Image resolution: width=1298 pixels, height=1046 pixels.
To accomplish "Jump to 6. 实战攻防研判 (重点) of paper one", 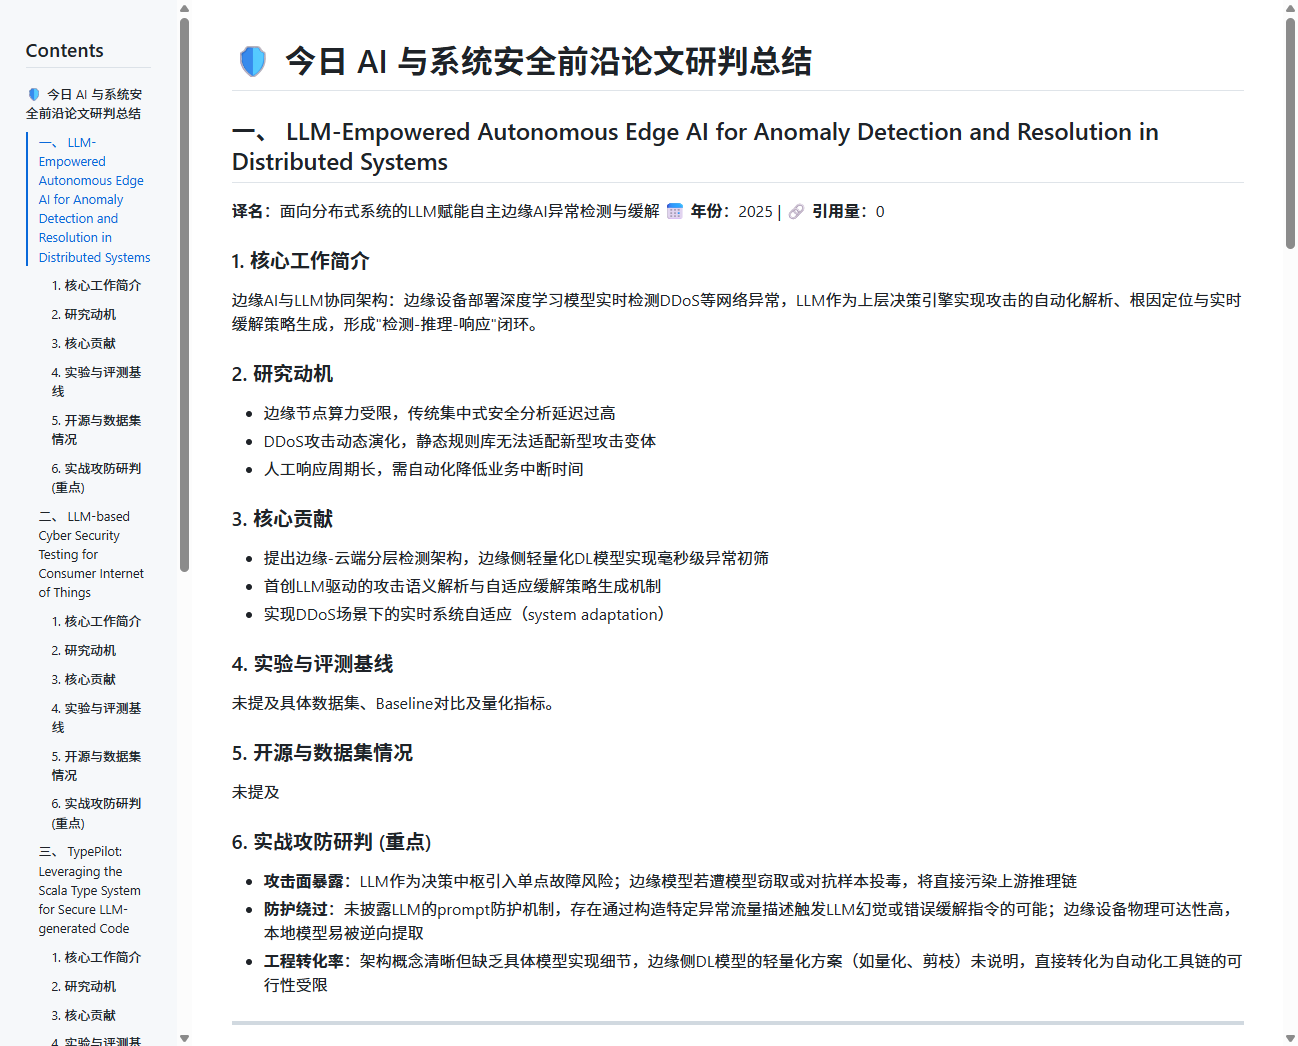I will tap(96, 477).
